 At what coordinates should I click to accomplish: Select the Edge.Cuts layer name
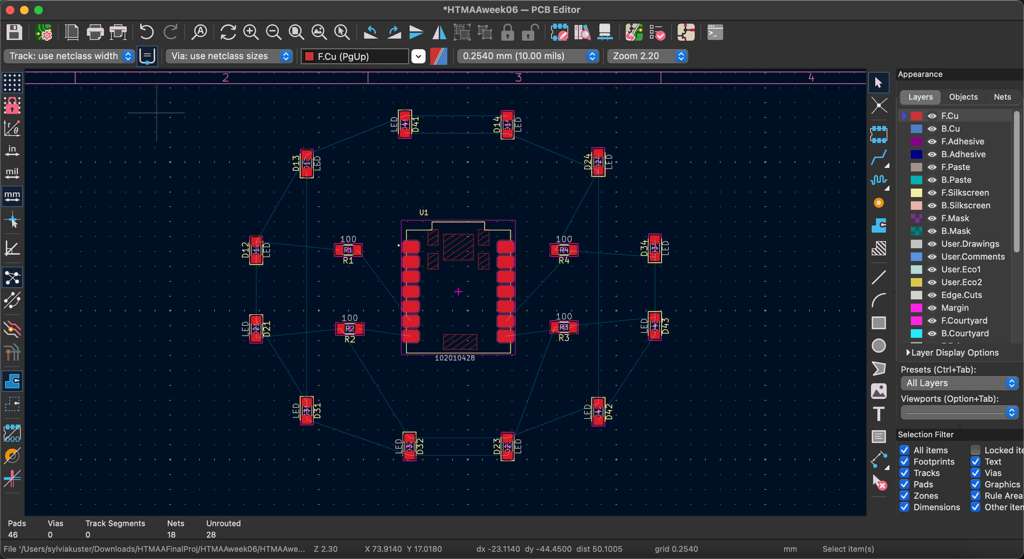pyautogui.click(x=961, y=295)
